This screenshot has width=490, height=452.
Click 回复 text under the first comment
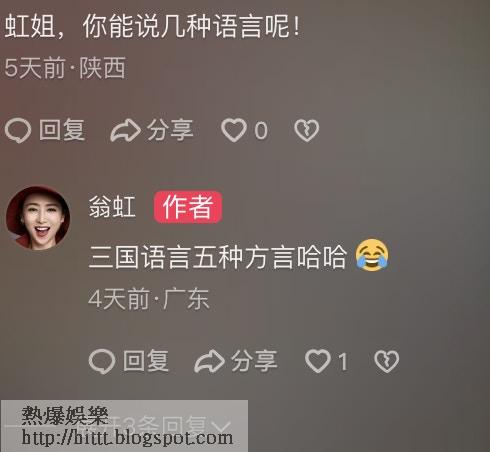[x=62, y=130]
